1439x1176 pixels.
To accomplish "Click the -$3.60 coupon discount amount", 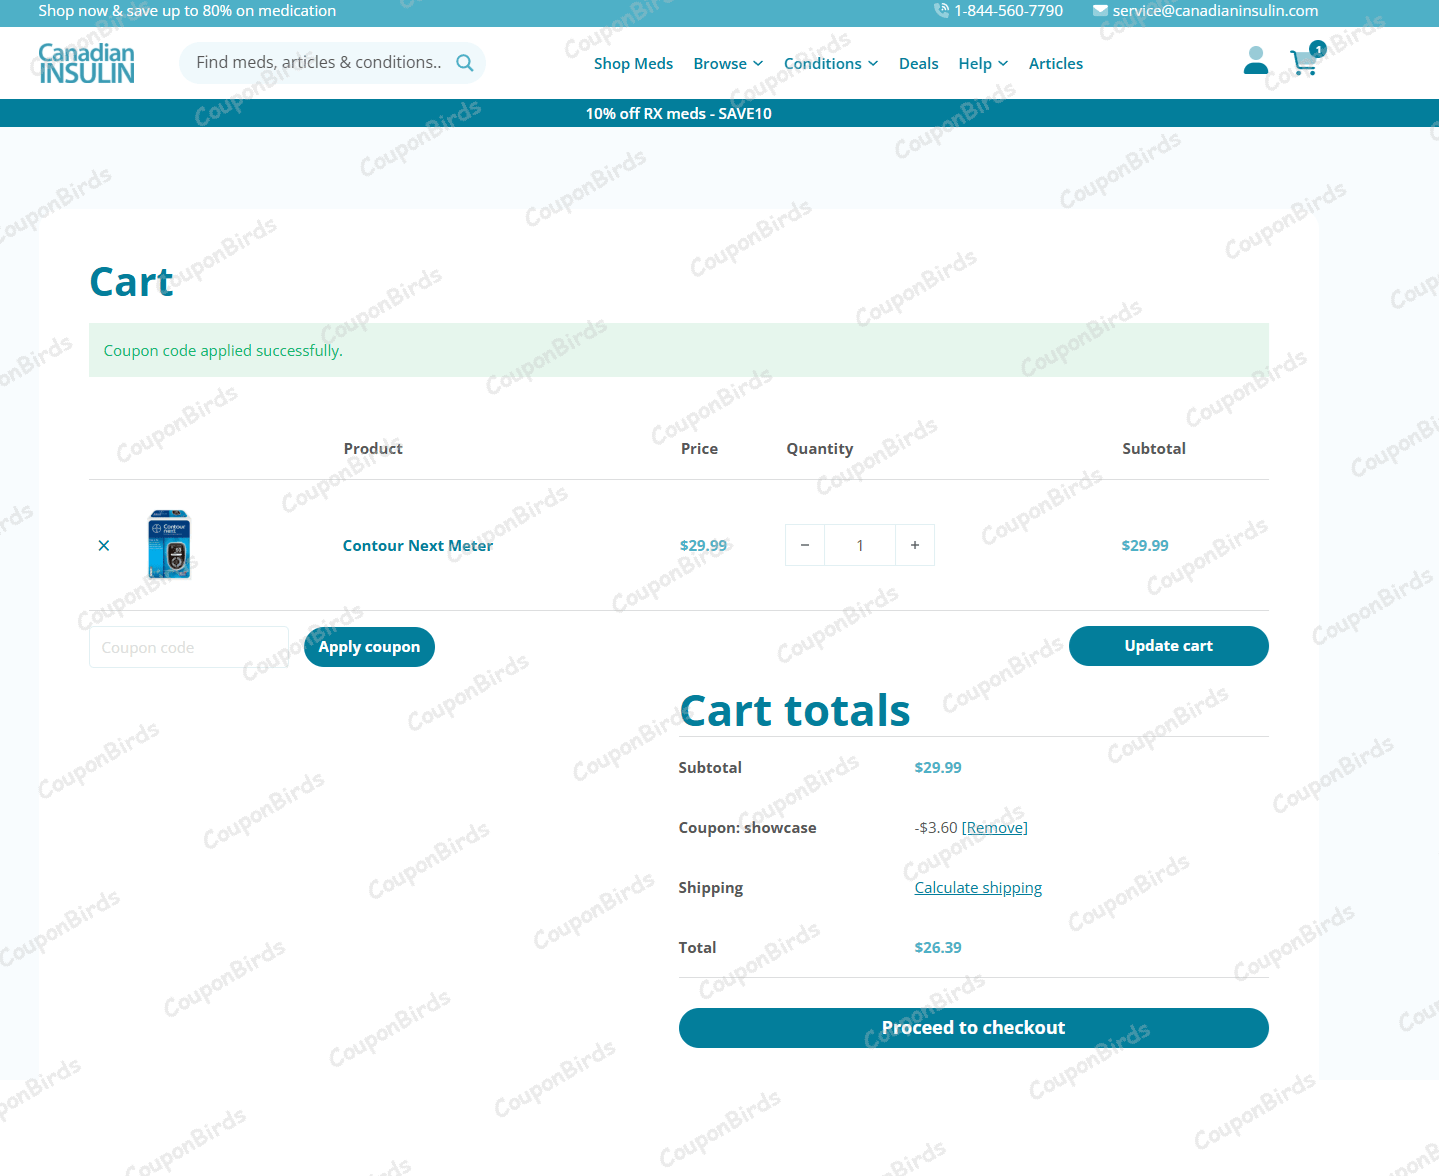I will pyautogui.click(x=936, y=828).
